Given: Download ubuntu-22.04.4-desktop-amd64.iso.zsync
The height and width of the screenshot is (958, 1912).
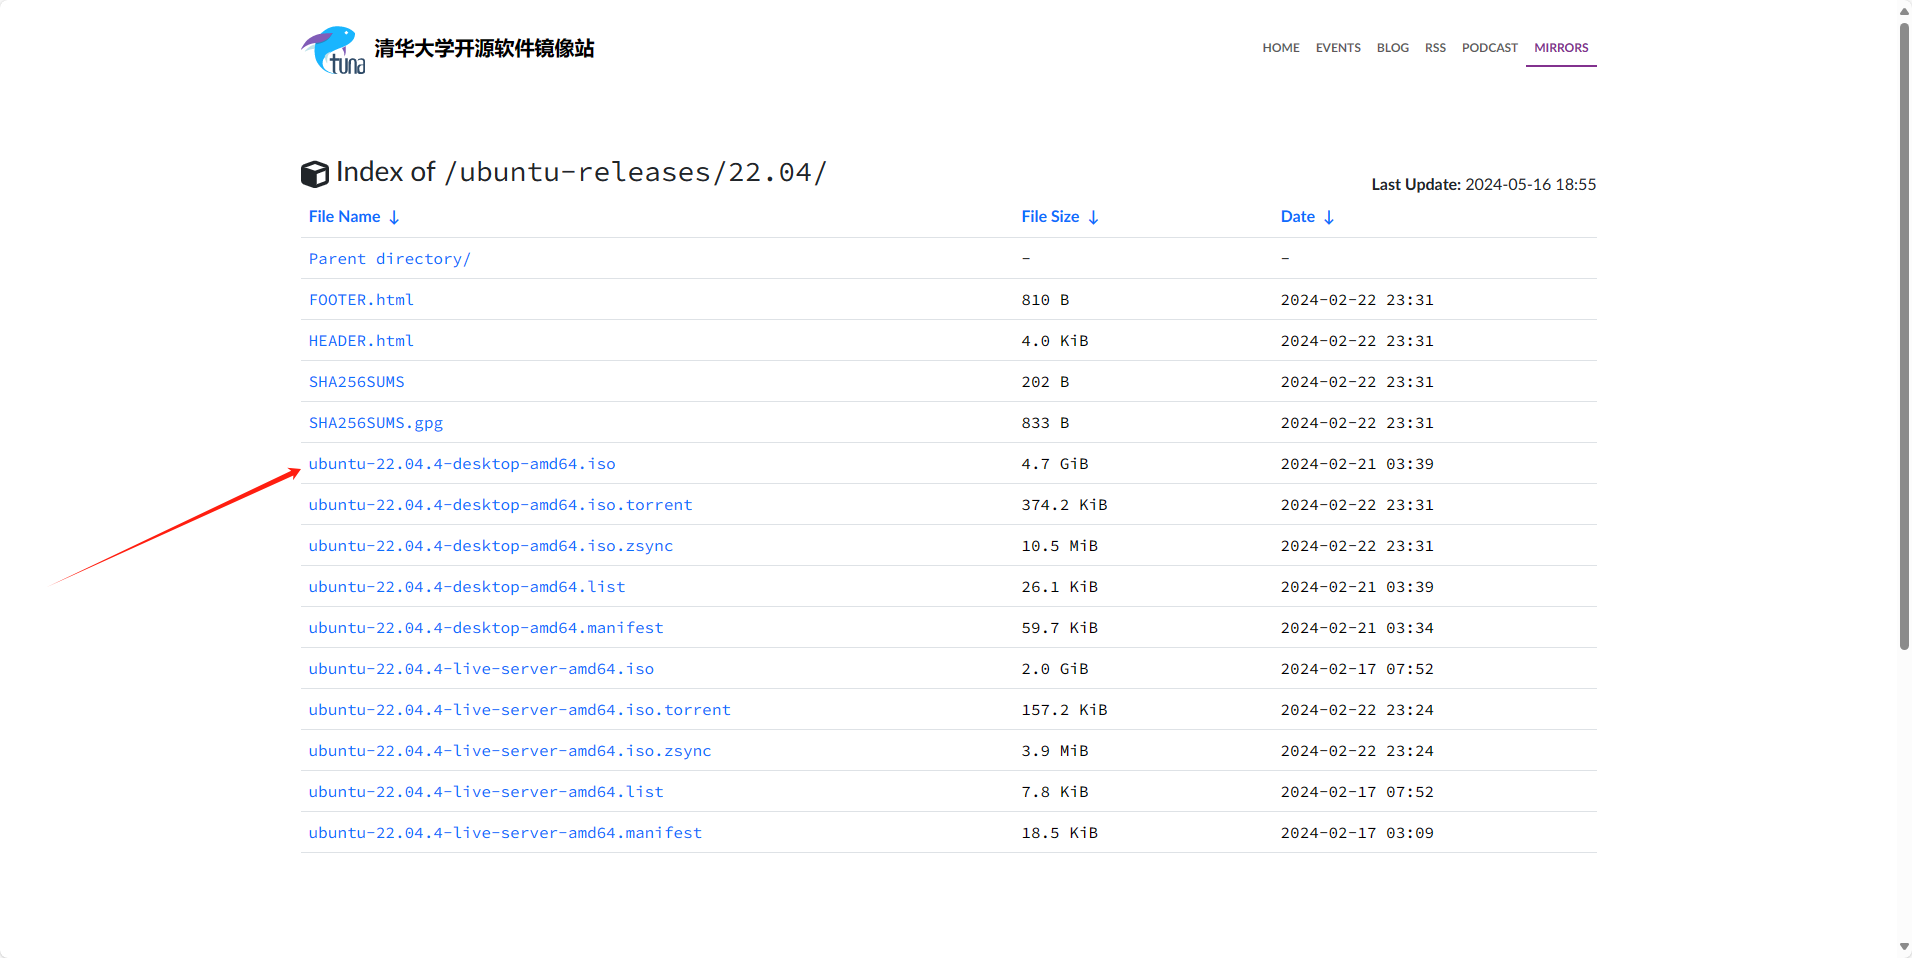Looking at the screenshot, I should coord(491,546).
